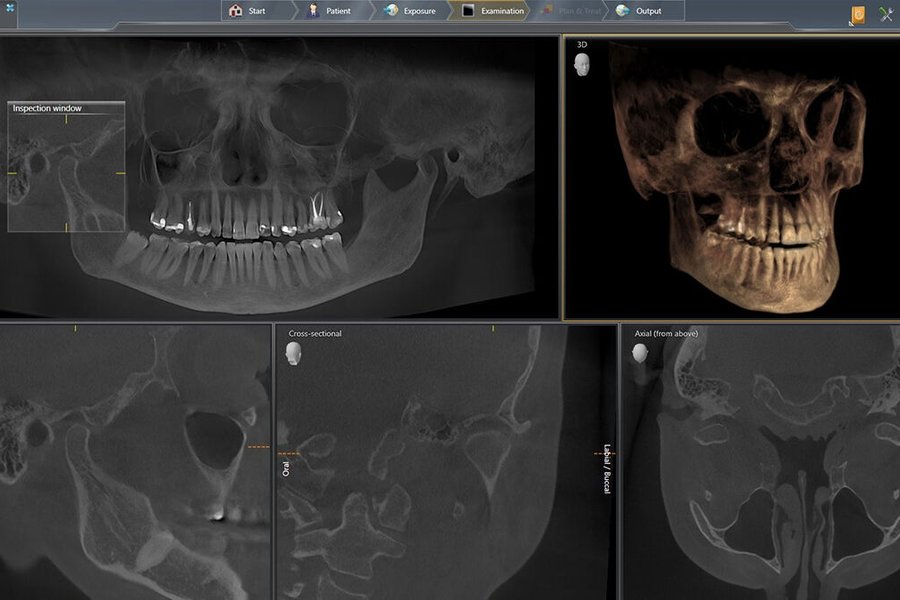Go to the Plan & Treat tab

[573, 11]
